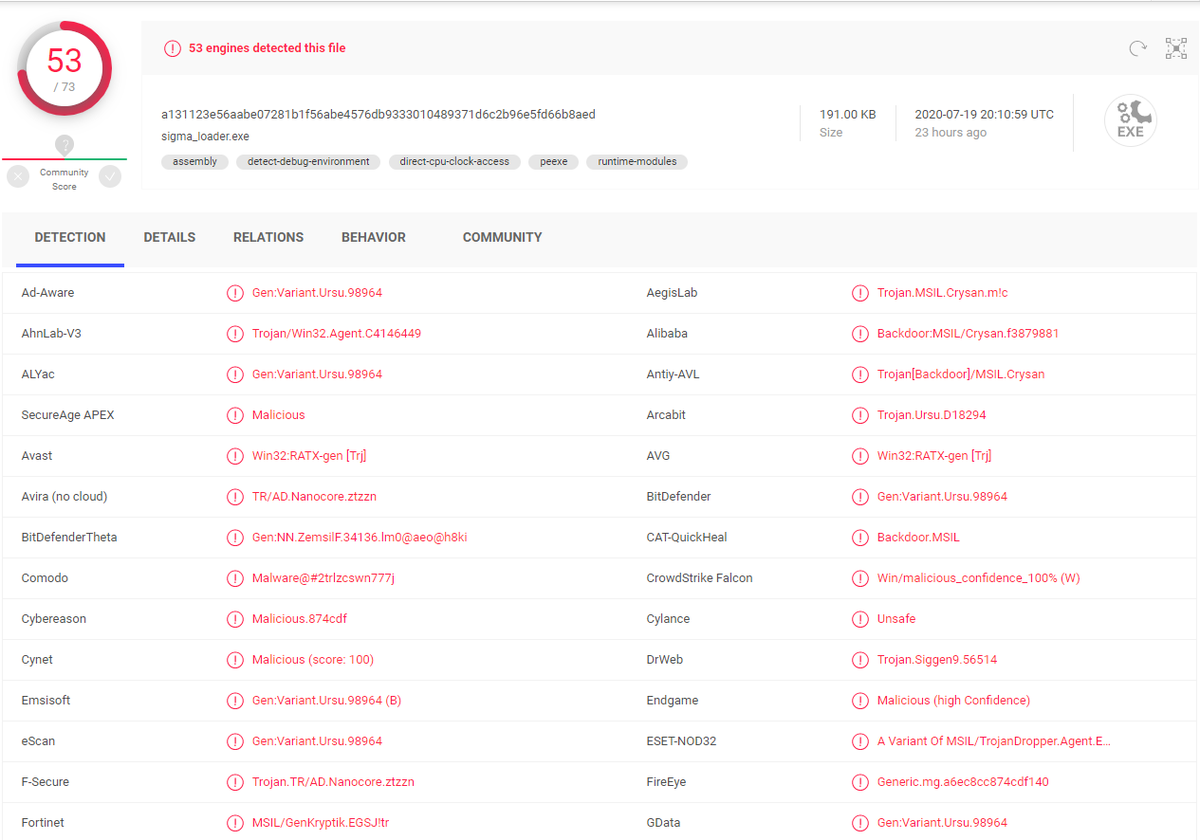Click the 'assembly' tag
The height and width of the screenshot is (840, 1200).
point(195,161)
